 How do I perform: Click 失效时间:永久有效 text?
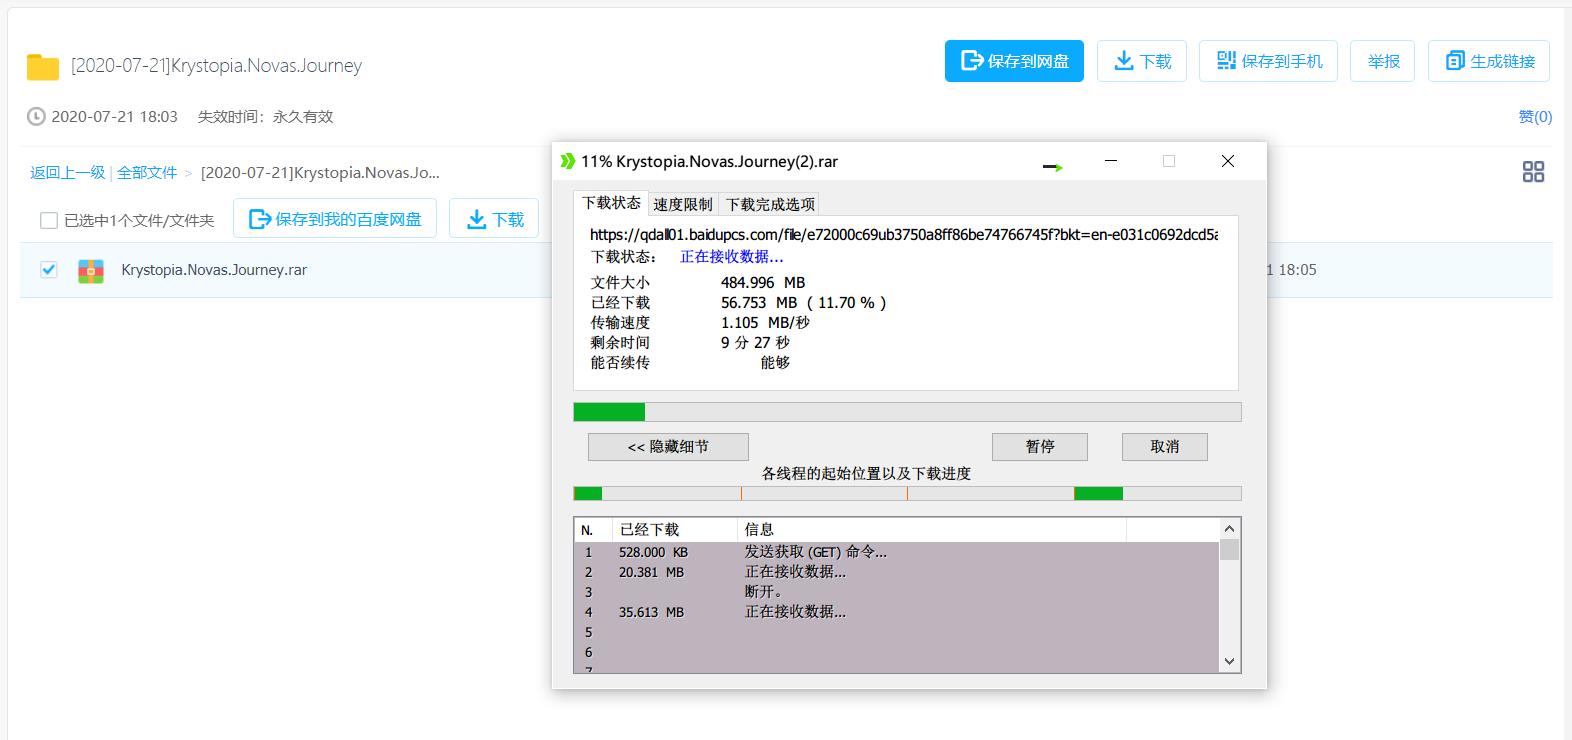coord(265,117)
